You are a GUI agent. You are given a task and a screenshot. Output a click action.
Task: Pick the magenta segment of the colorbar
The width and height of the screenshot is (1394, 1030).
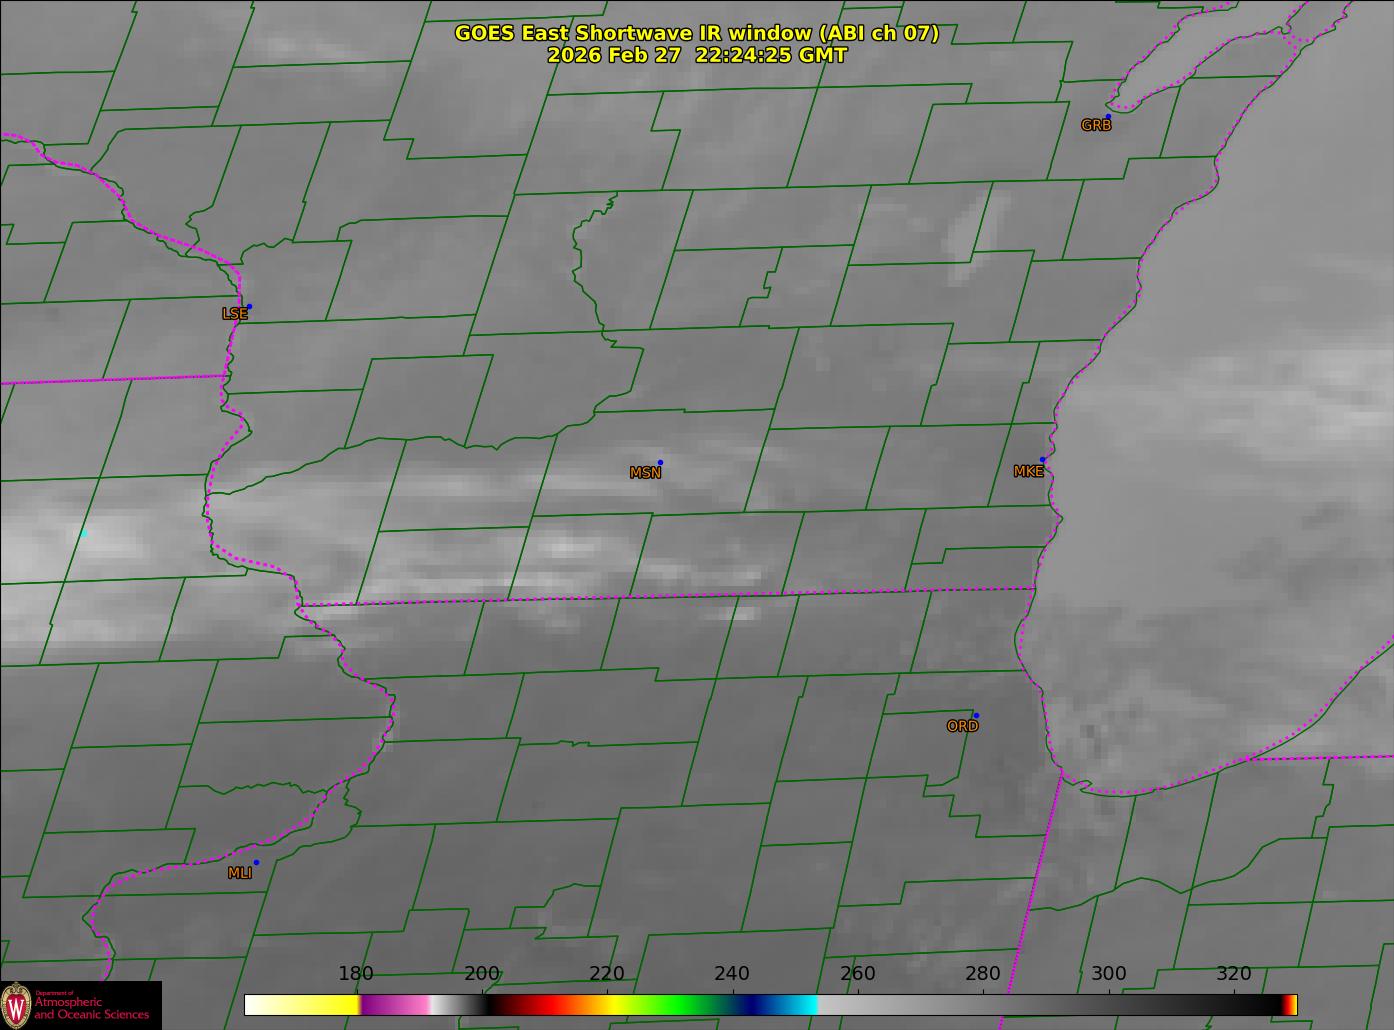(395, 1004)
